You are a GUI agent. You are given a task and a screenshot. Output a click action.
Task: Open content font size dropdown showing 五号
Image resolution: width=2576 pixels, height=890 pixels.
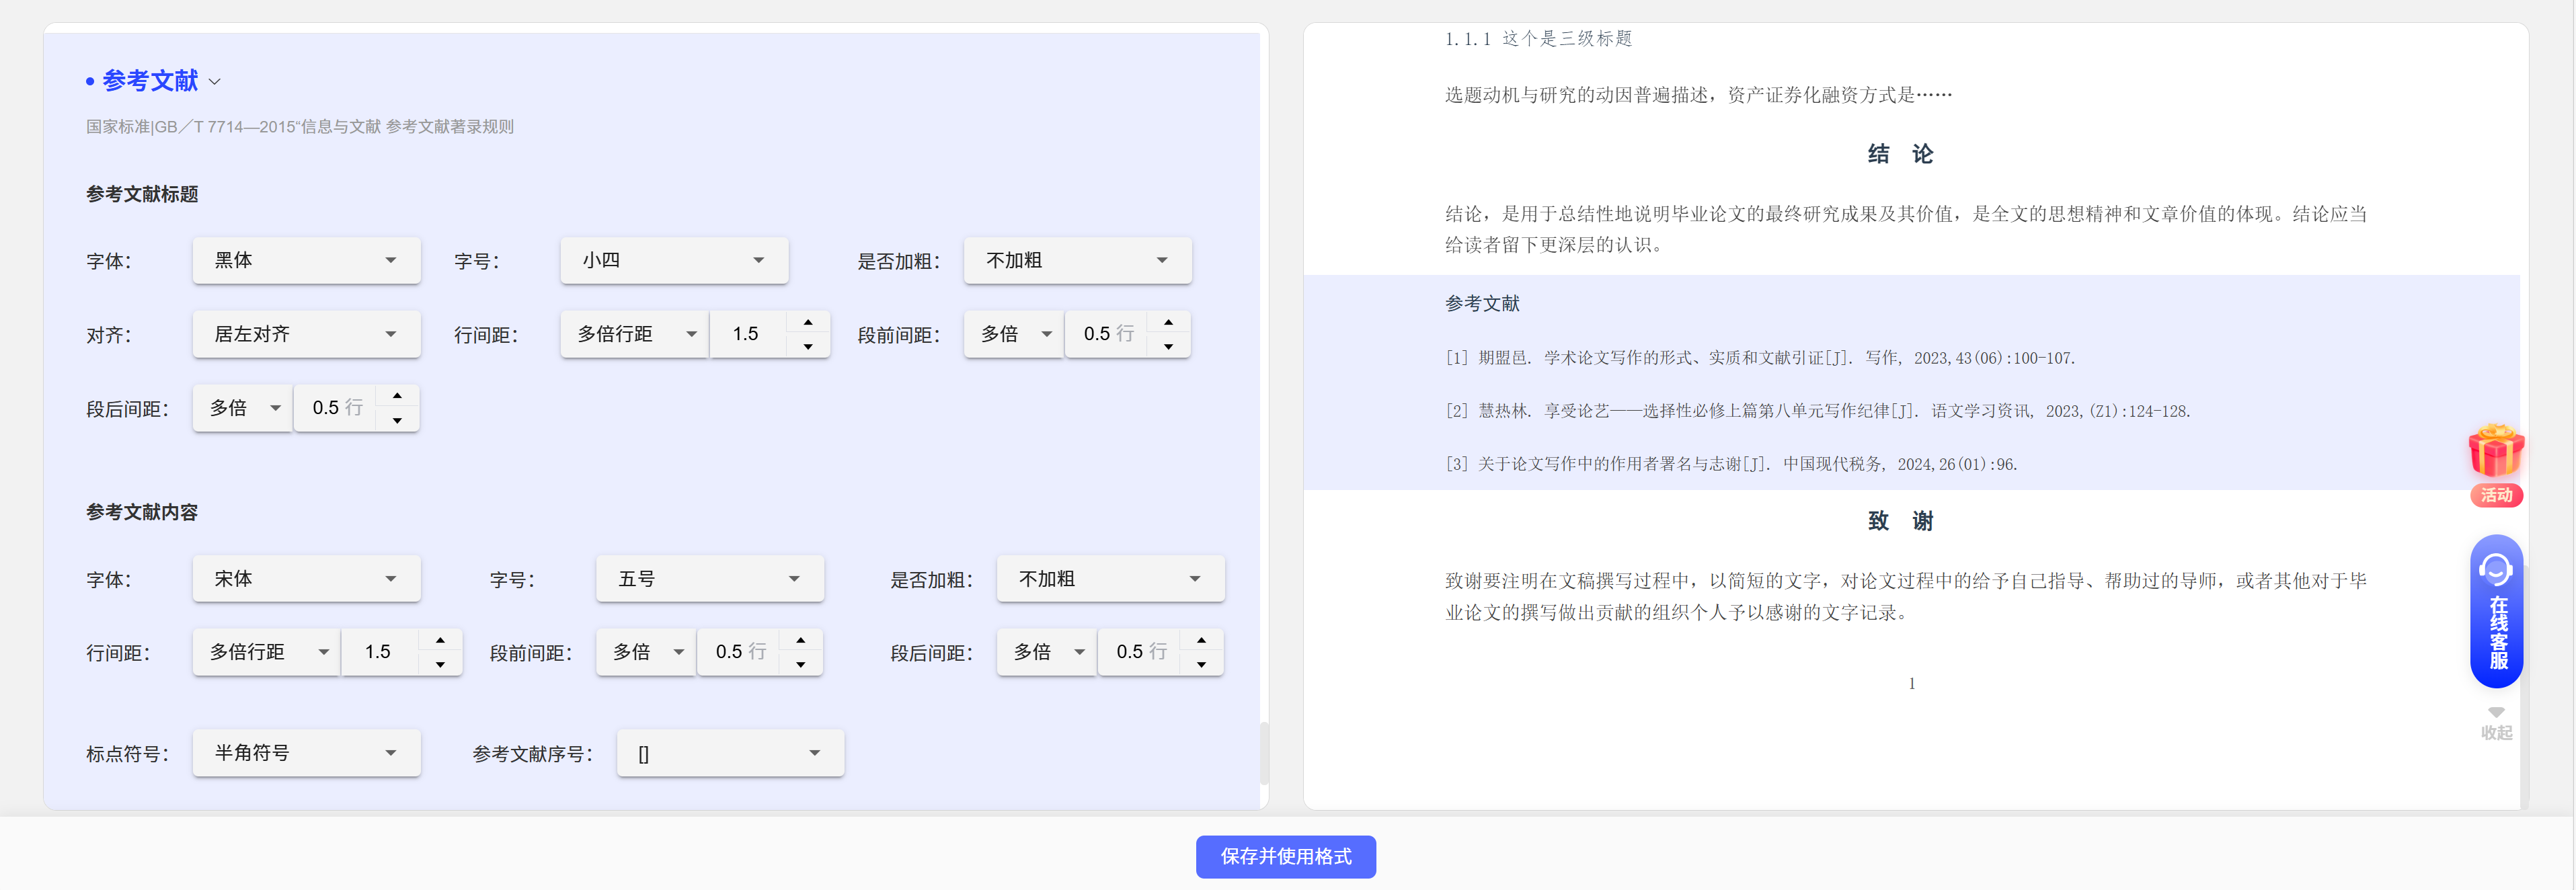[709, 579]
